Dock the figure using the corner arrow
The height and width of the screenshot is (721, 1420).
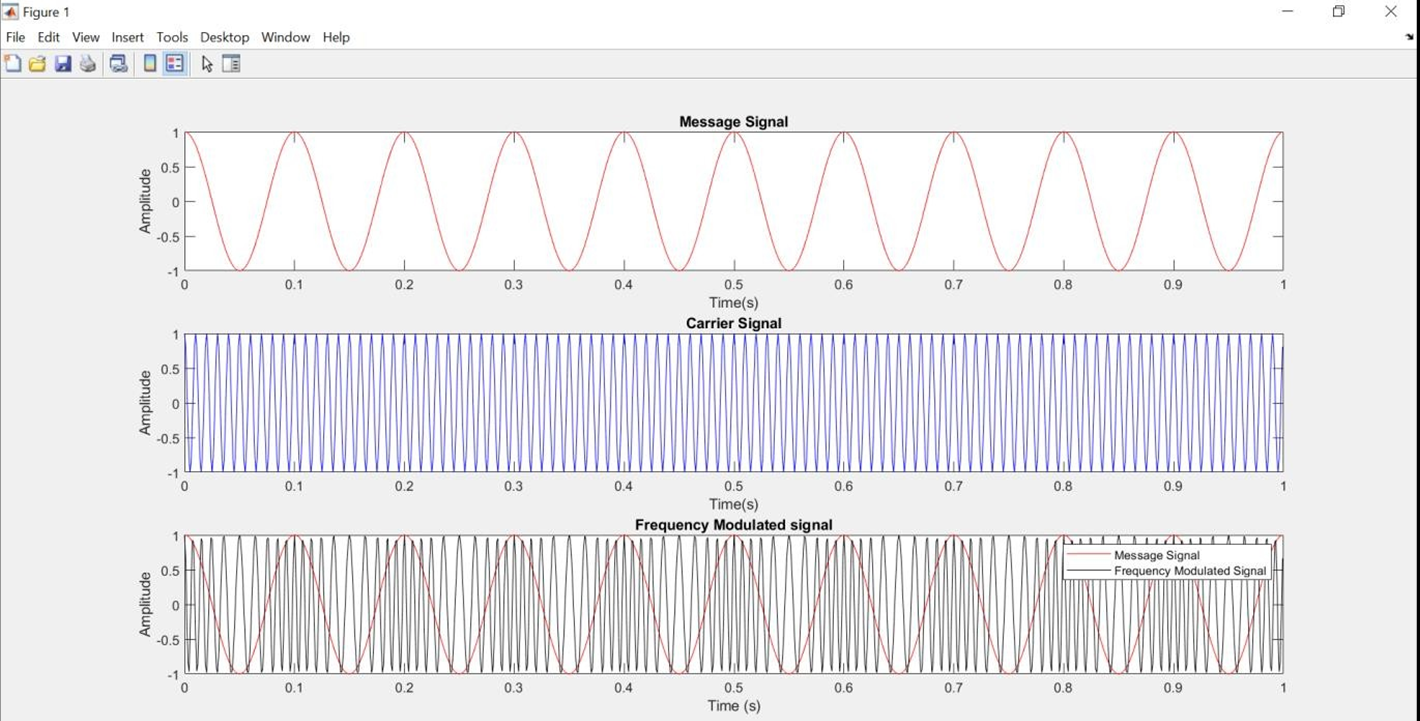1408,35
